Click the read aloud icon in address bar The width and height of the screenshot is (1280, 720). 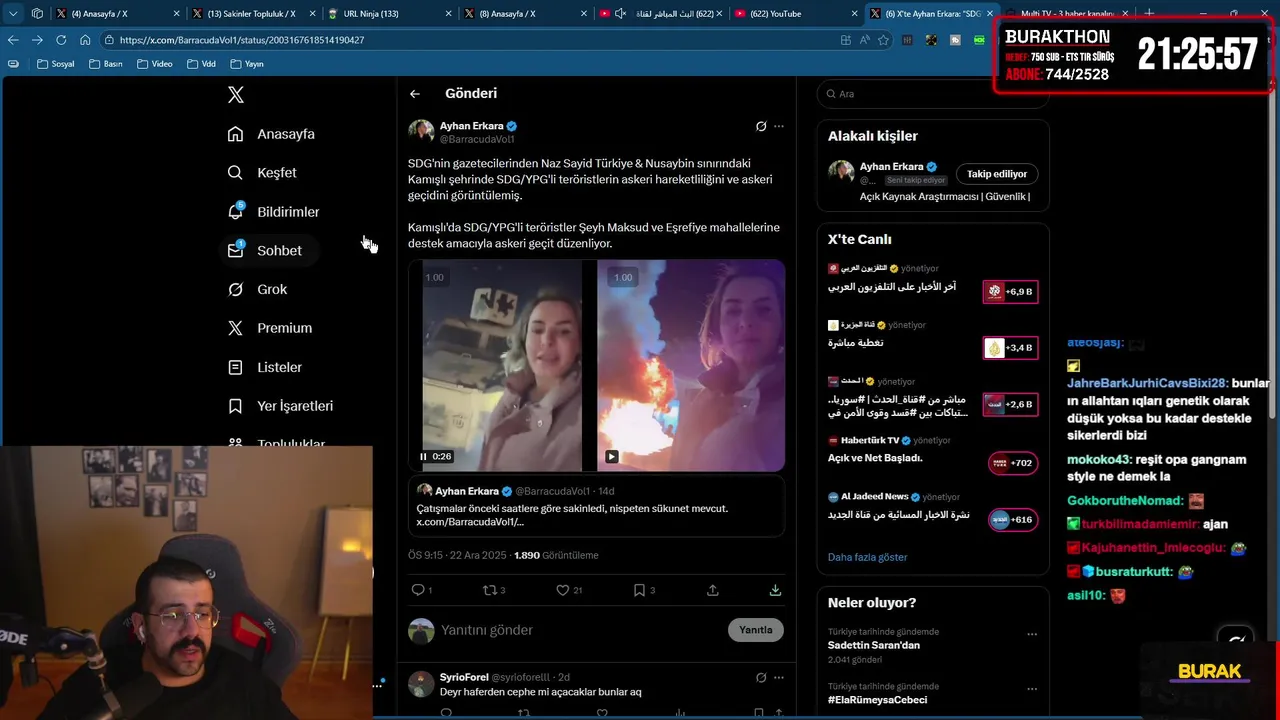pos(864,40)
